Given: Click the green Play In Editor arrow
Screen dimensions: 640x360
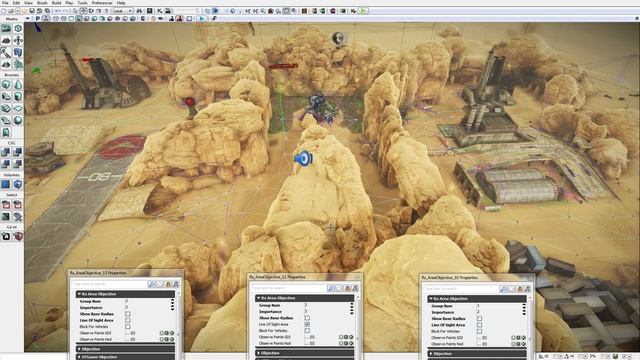Looking at the screenshot, I should [x=363, y=11].
